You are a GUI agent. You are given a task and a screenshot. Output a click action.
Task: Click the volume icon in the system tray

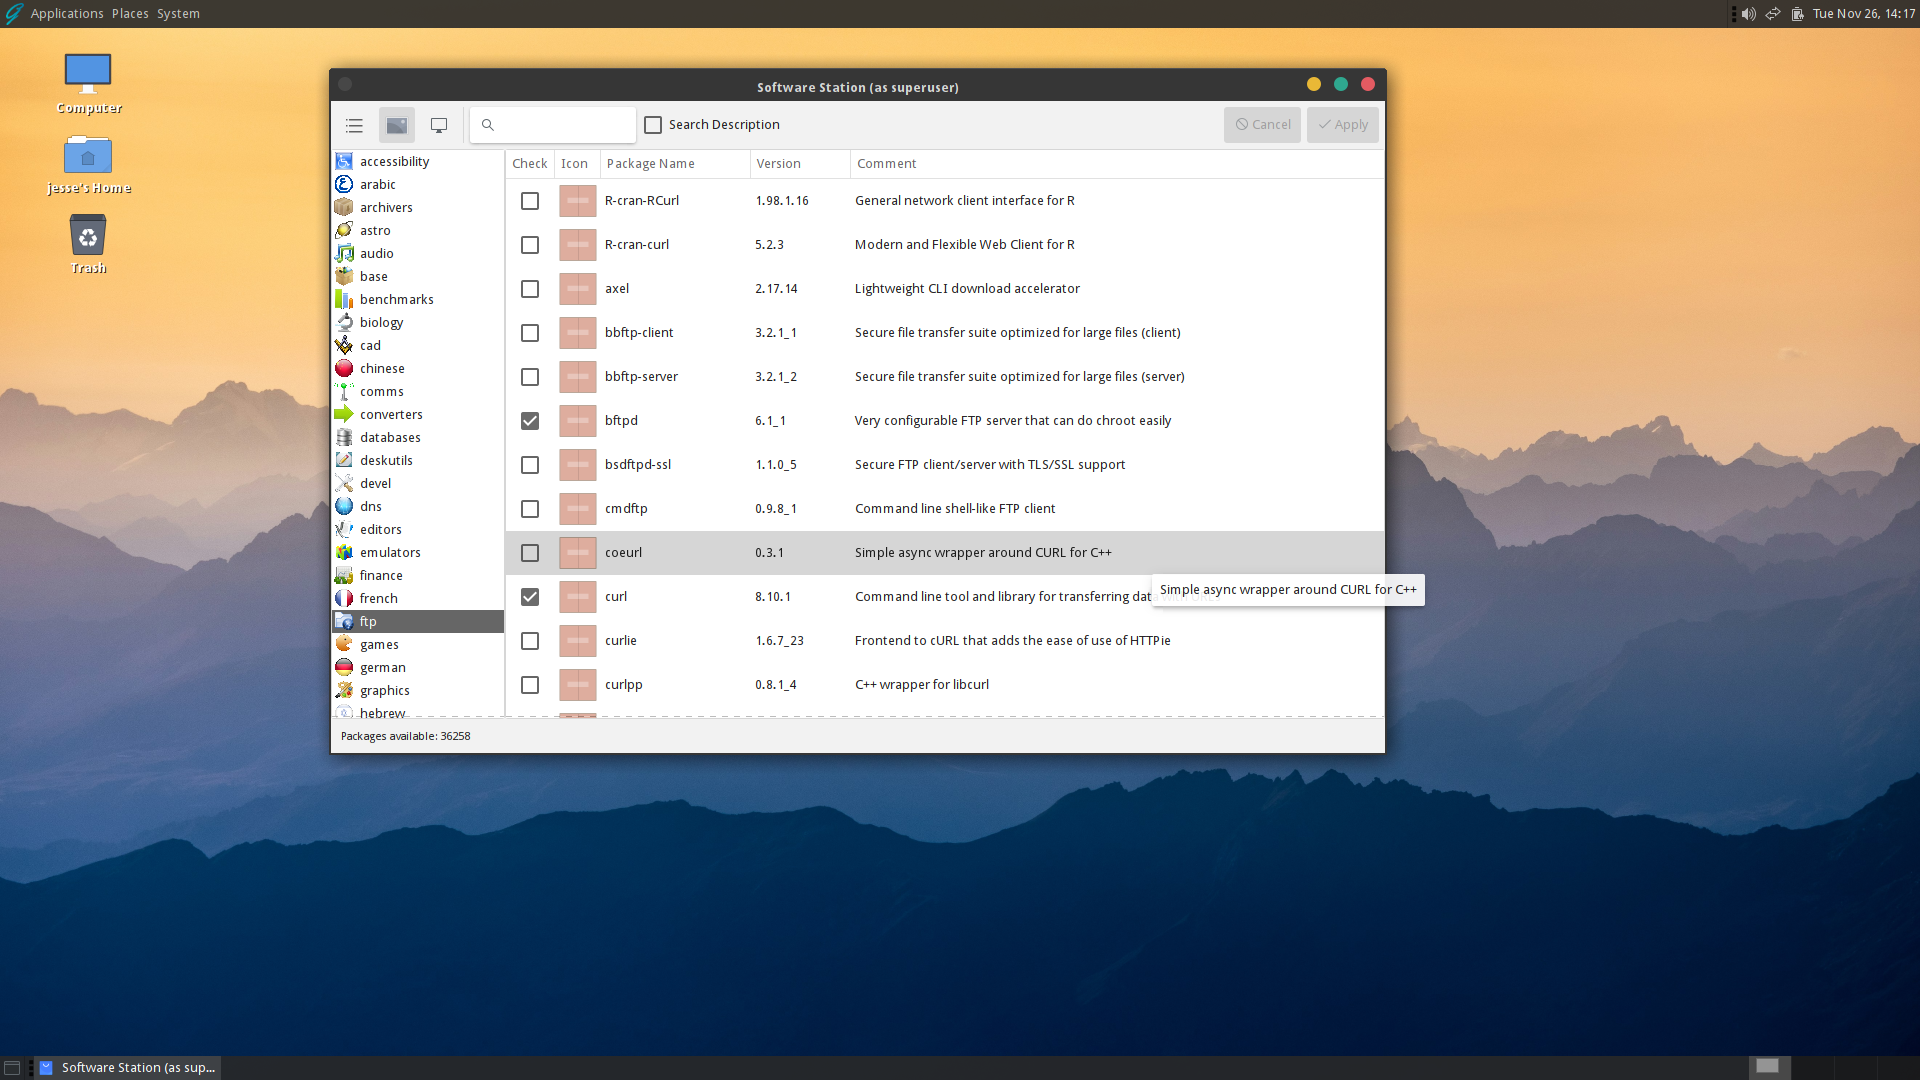(1748, 13)
